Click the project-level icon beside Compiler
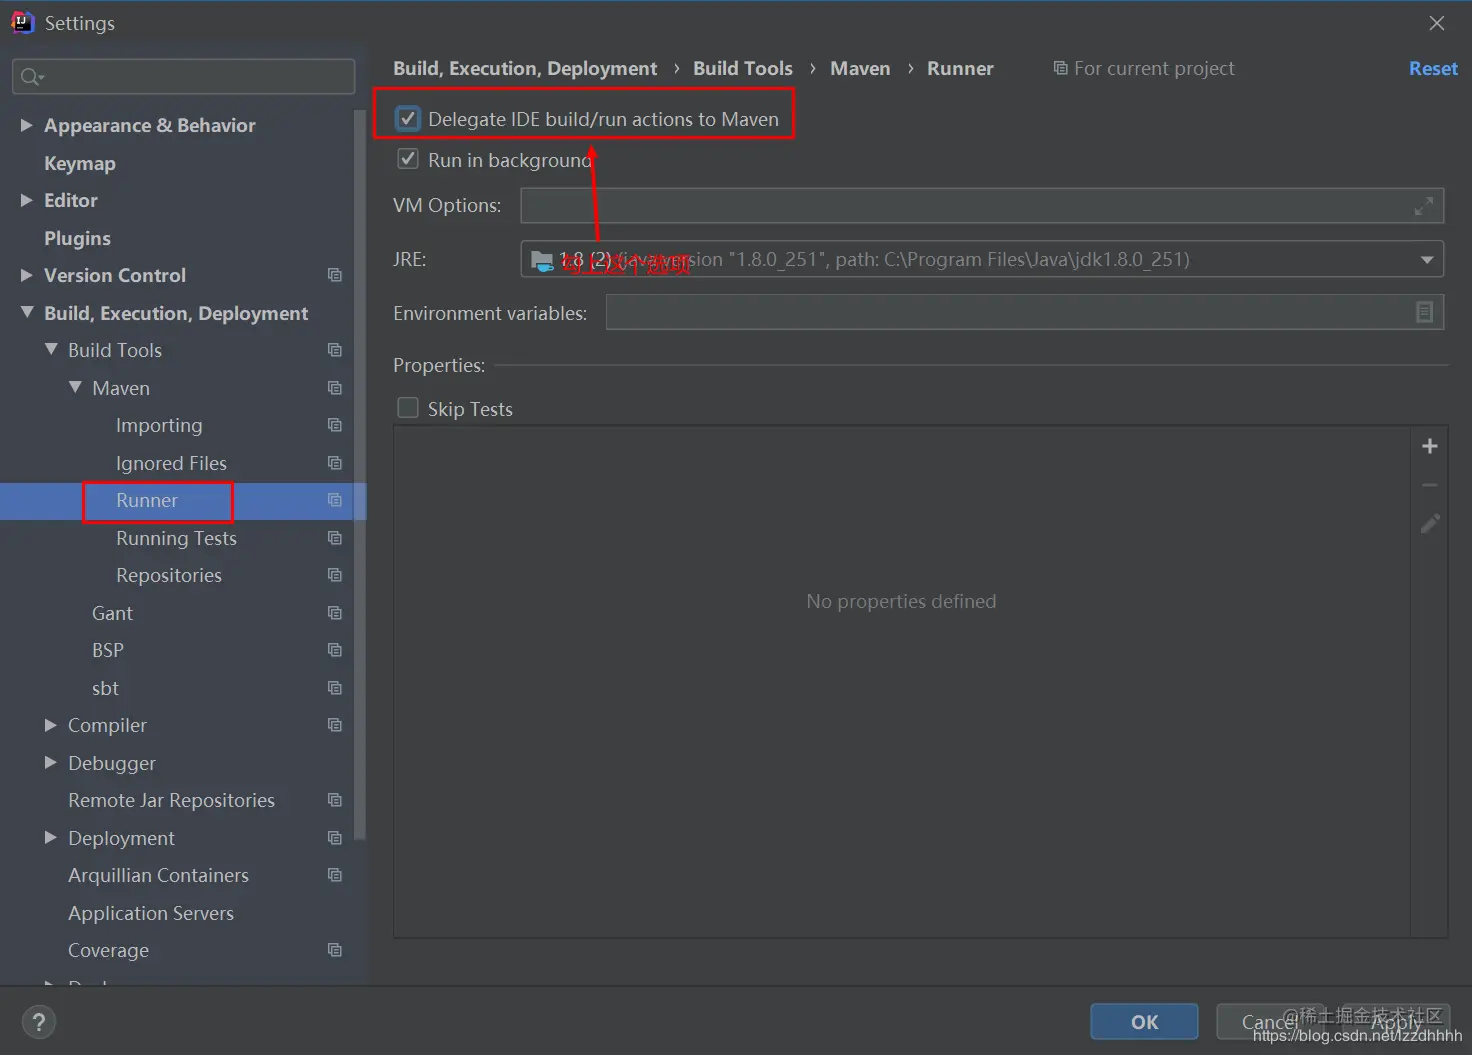Image resolution: width=1472 pixels, height=1055 pixels. (335, 725)
